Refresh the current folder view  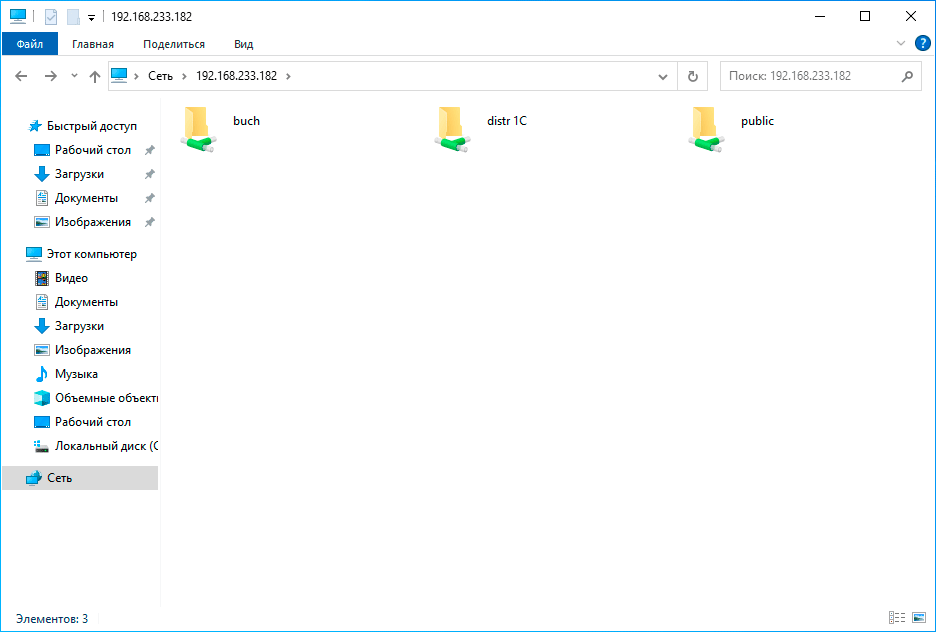[692, 76]
